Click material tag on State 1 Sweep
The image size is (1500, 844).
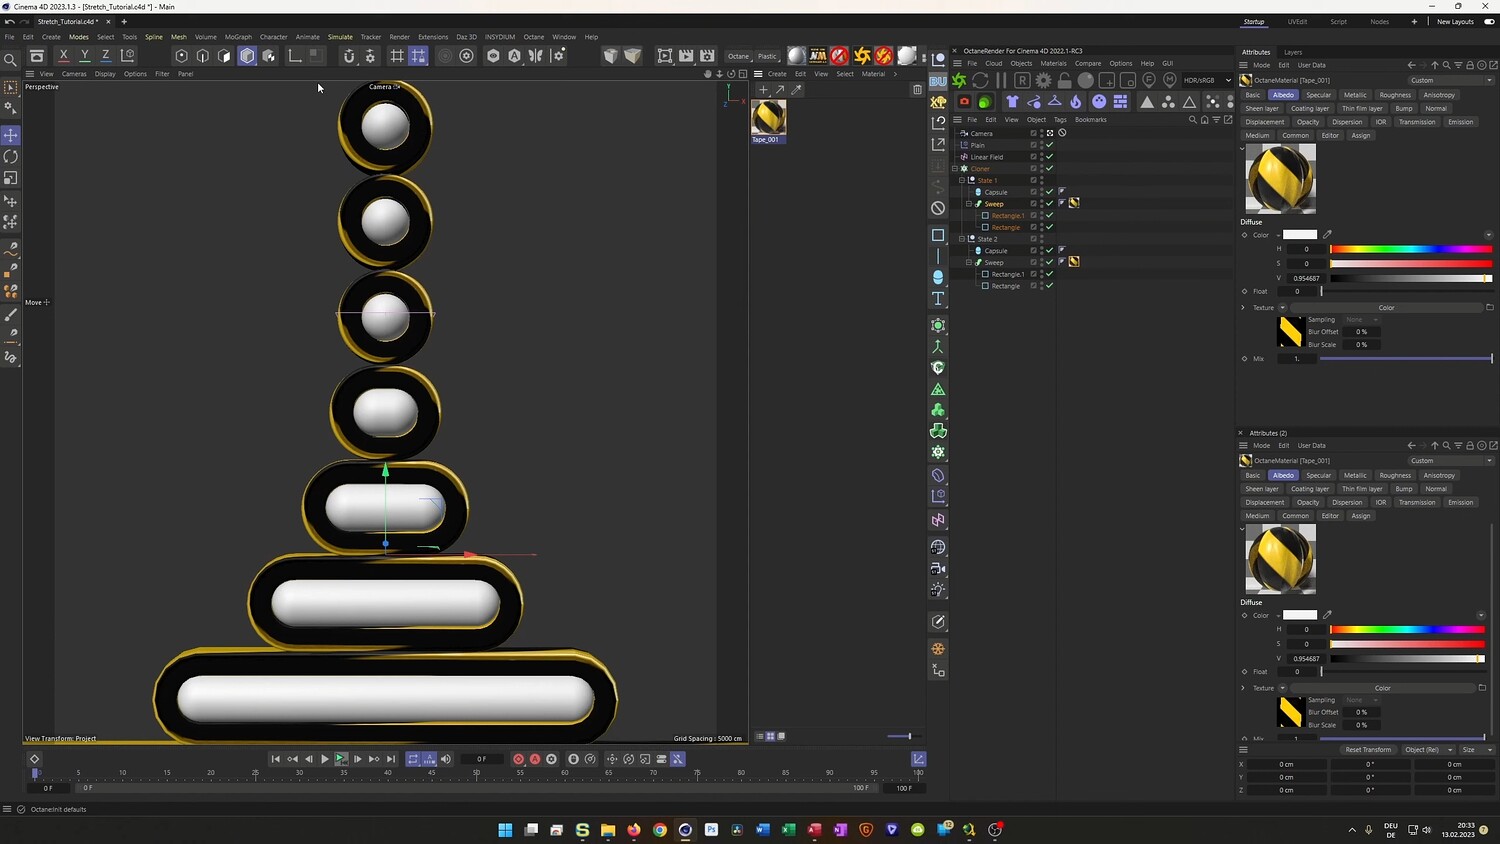point(1074,203)
